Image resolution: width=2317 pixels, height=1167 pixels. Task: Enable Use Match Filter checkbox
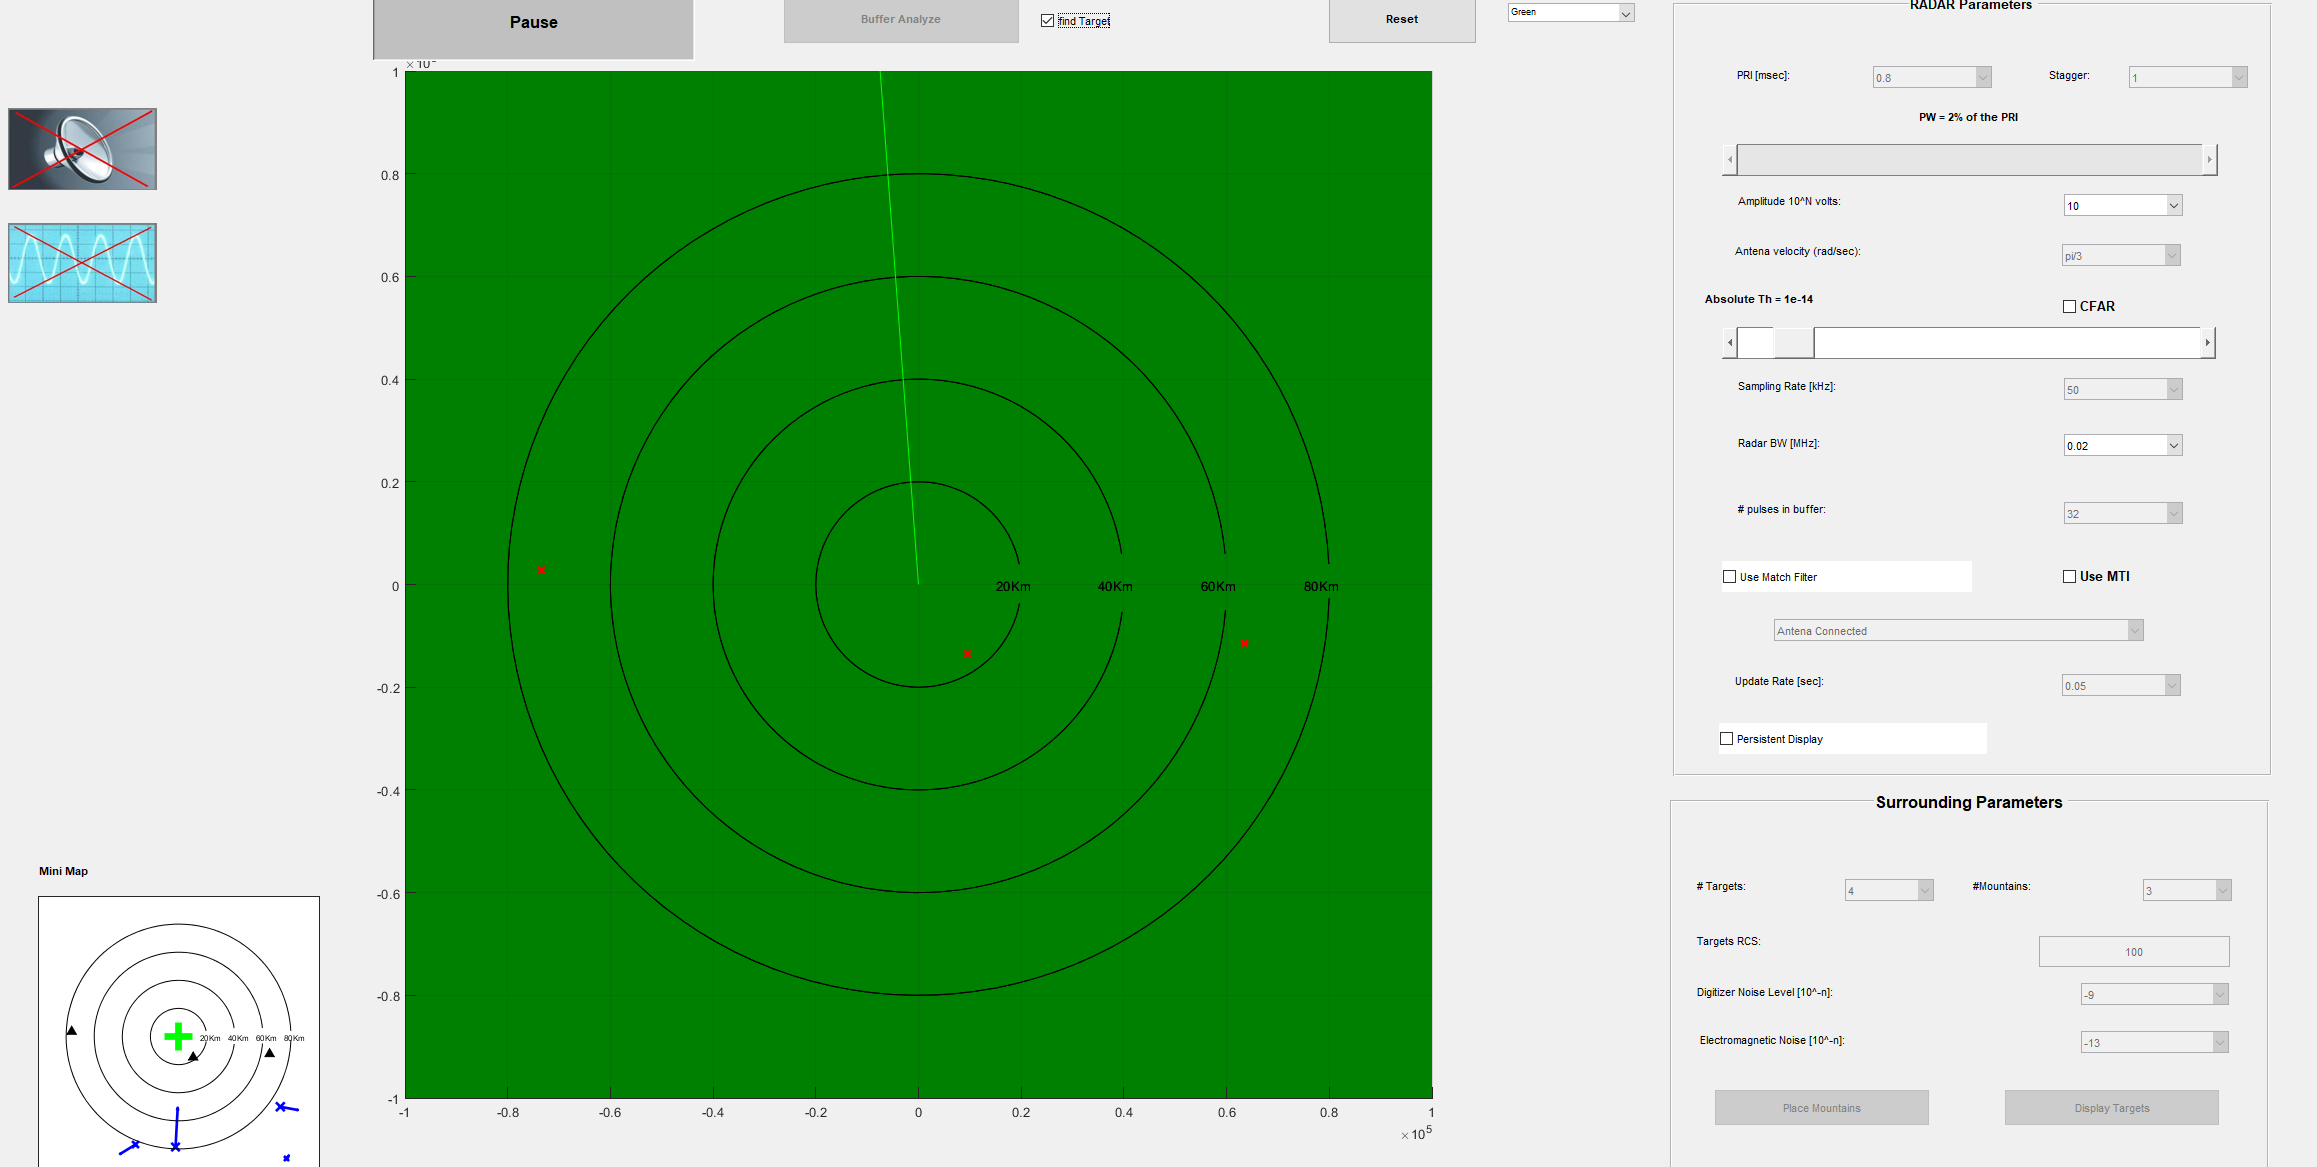(x=1729, y=577)
